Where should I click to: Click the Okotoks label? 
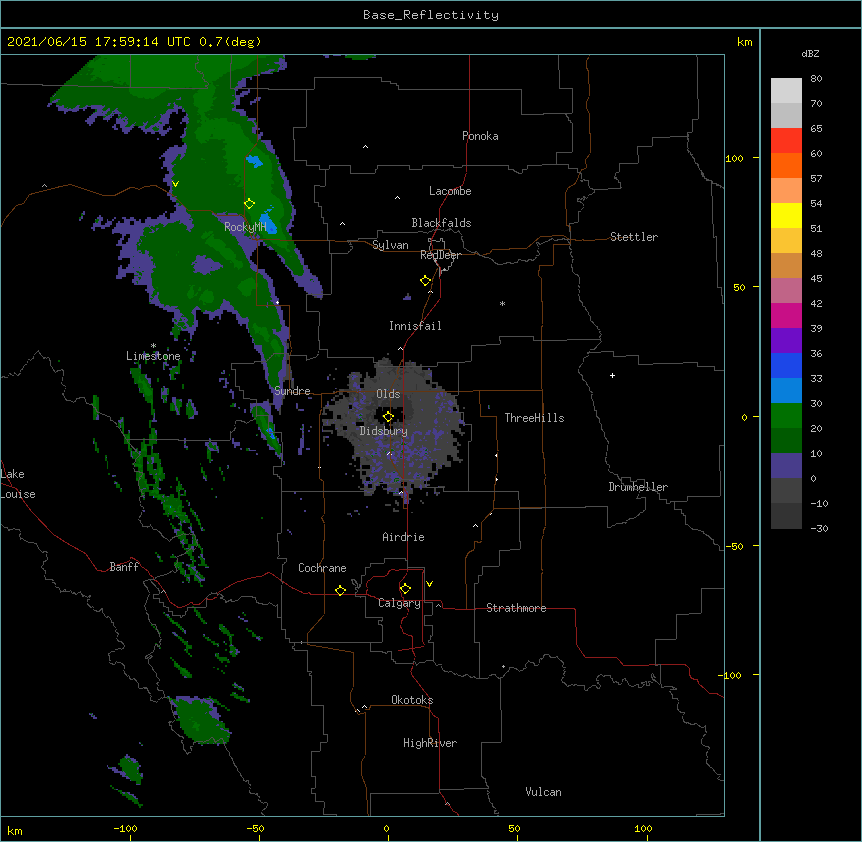412,700
